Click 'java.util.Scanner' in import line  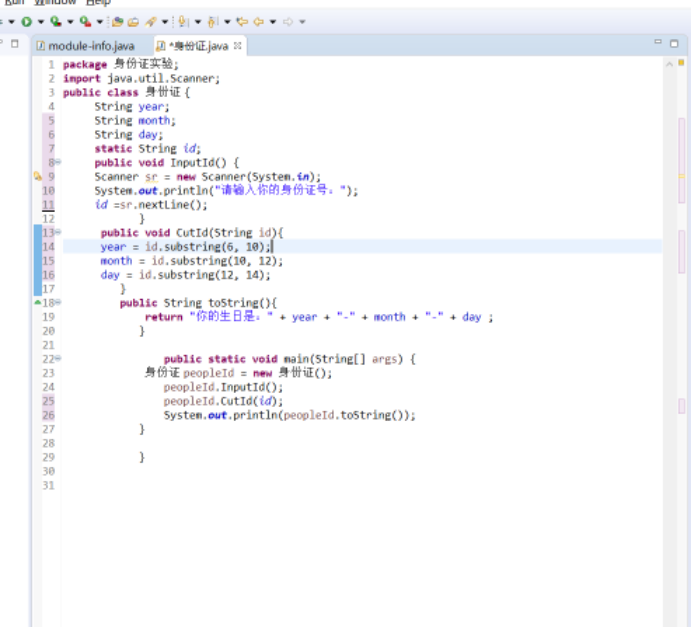tap(161, 79)
